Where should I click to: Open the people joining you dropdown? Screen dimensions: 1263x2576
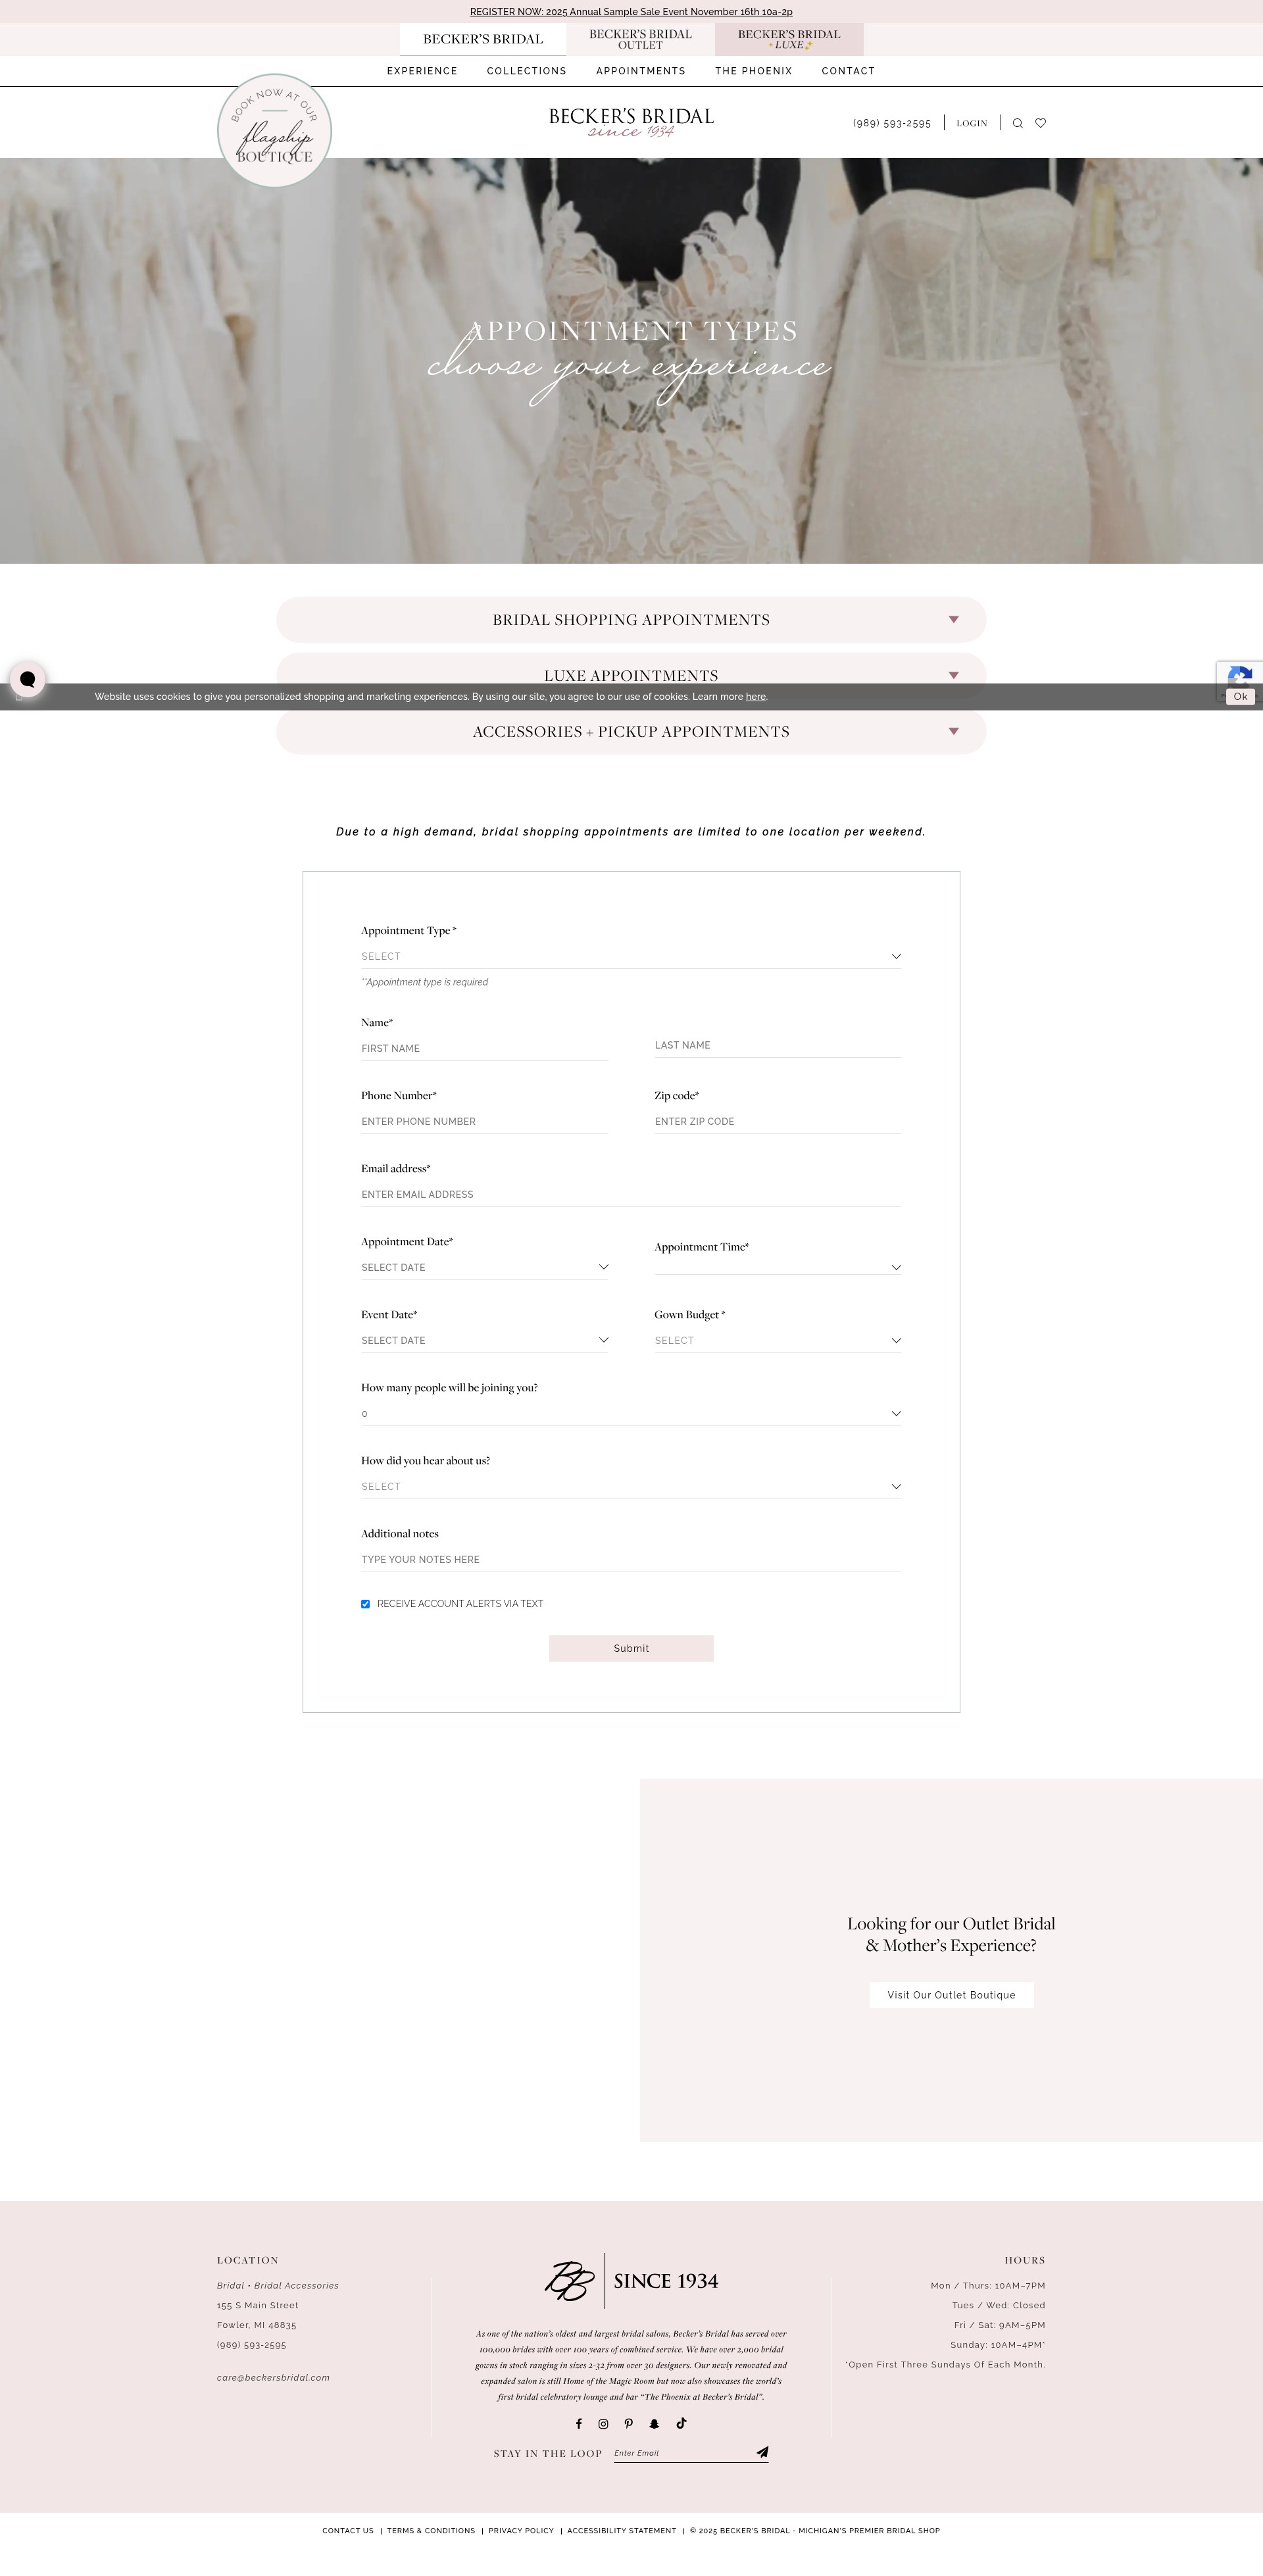[x=631, y=1413]
